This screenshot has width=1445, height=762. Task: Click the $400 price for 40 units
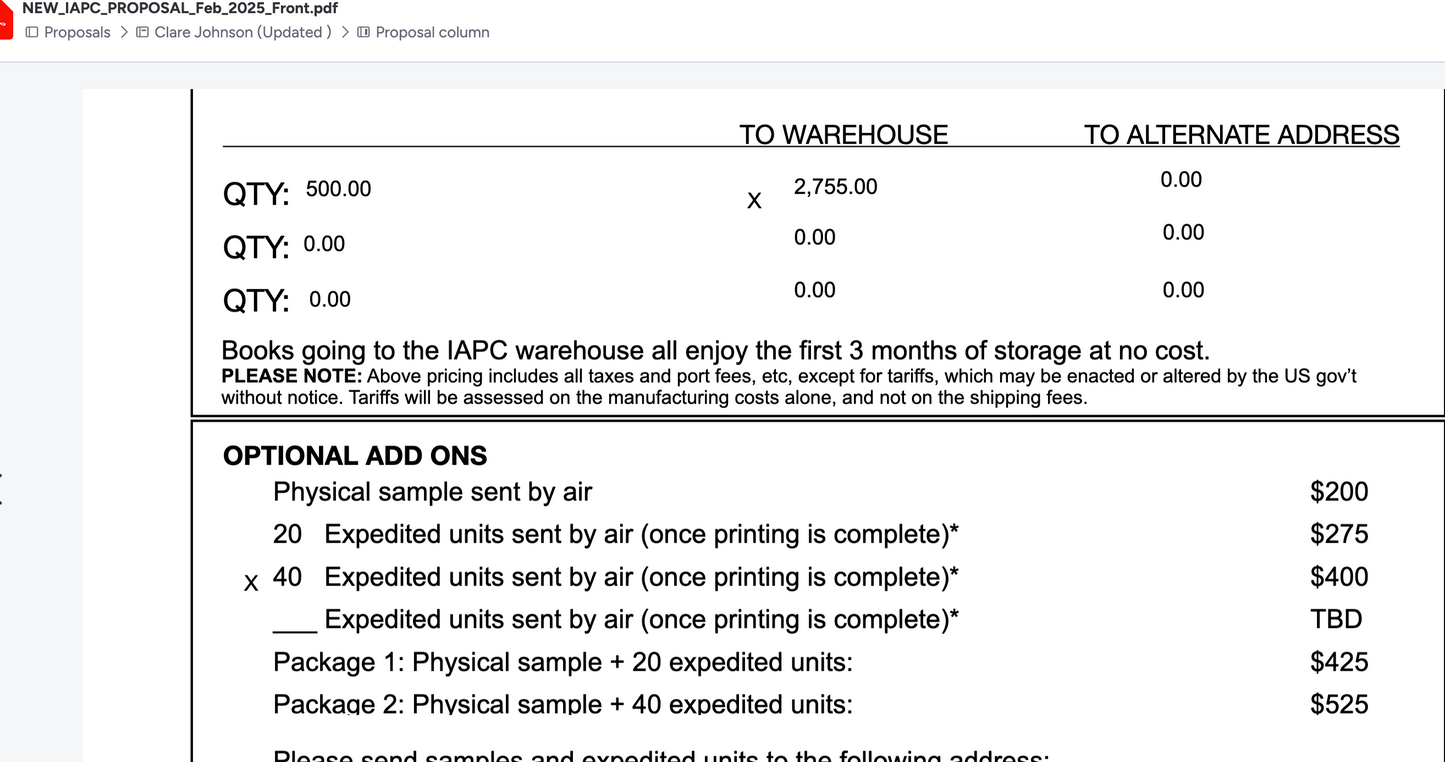(1339, 577)
